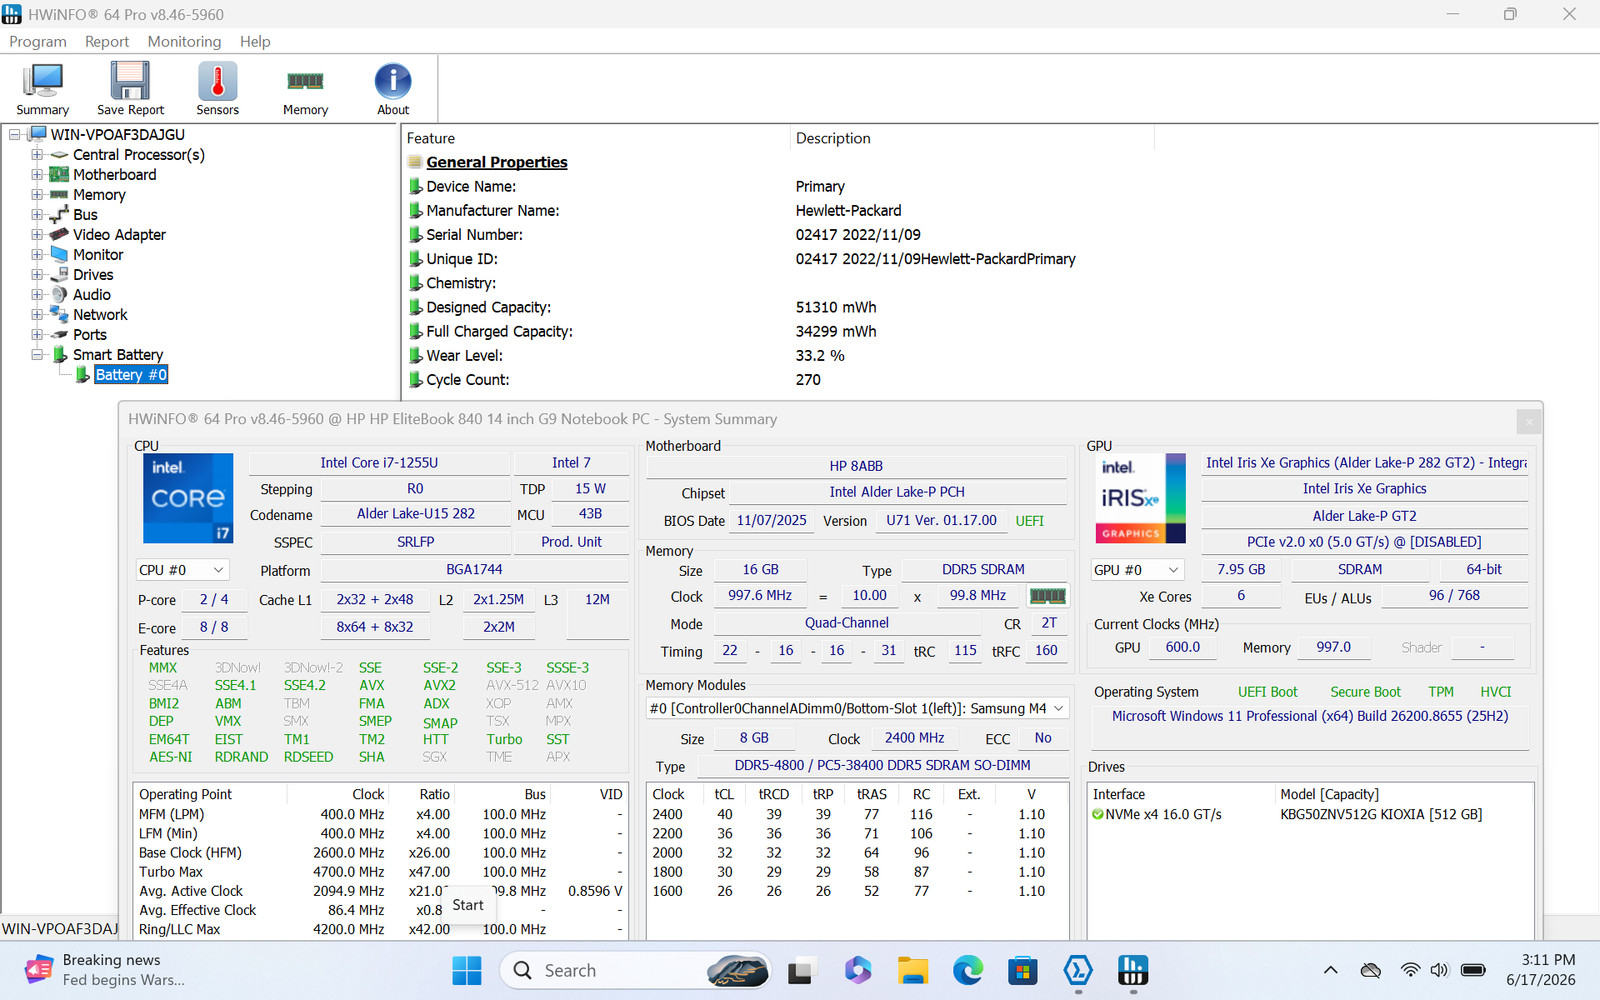Click the Intel Iris Xe graphics logo
The width and height of the screenshot is (1600, 1000).
coord(1141,498)
